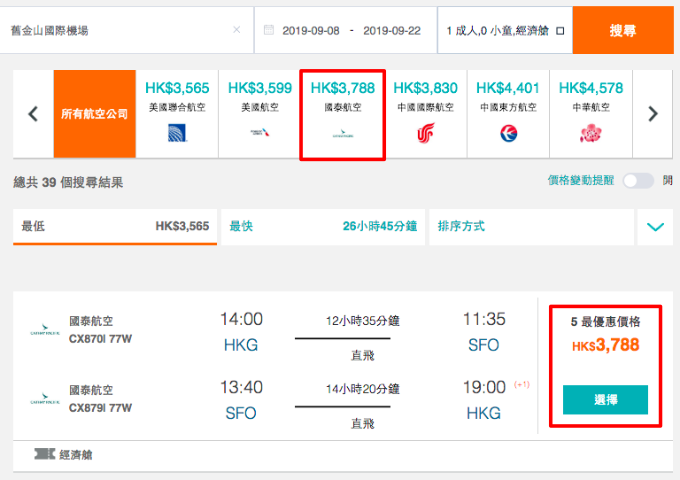The width and height of the screenshot is (680, 480).
Task: Filter by 美國航空 HK$3,599
Action: tap(260, 114)
